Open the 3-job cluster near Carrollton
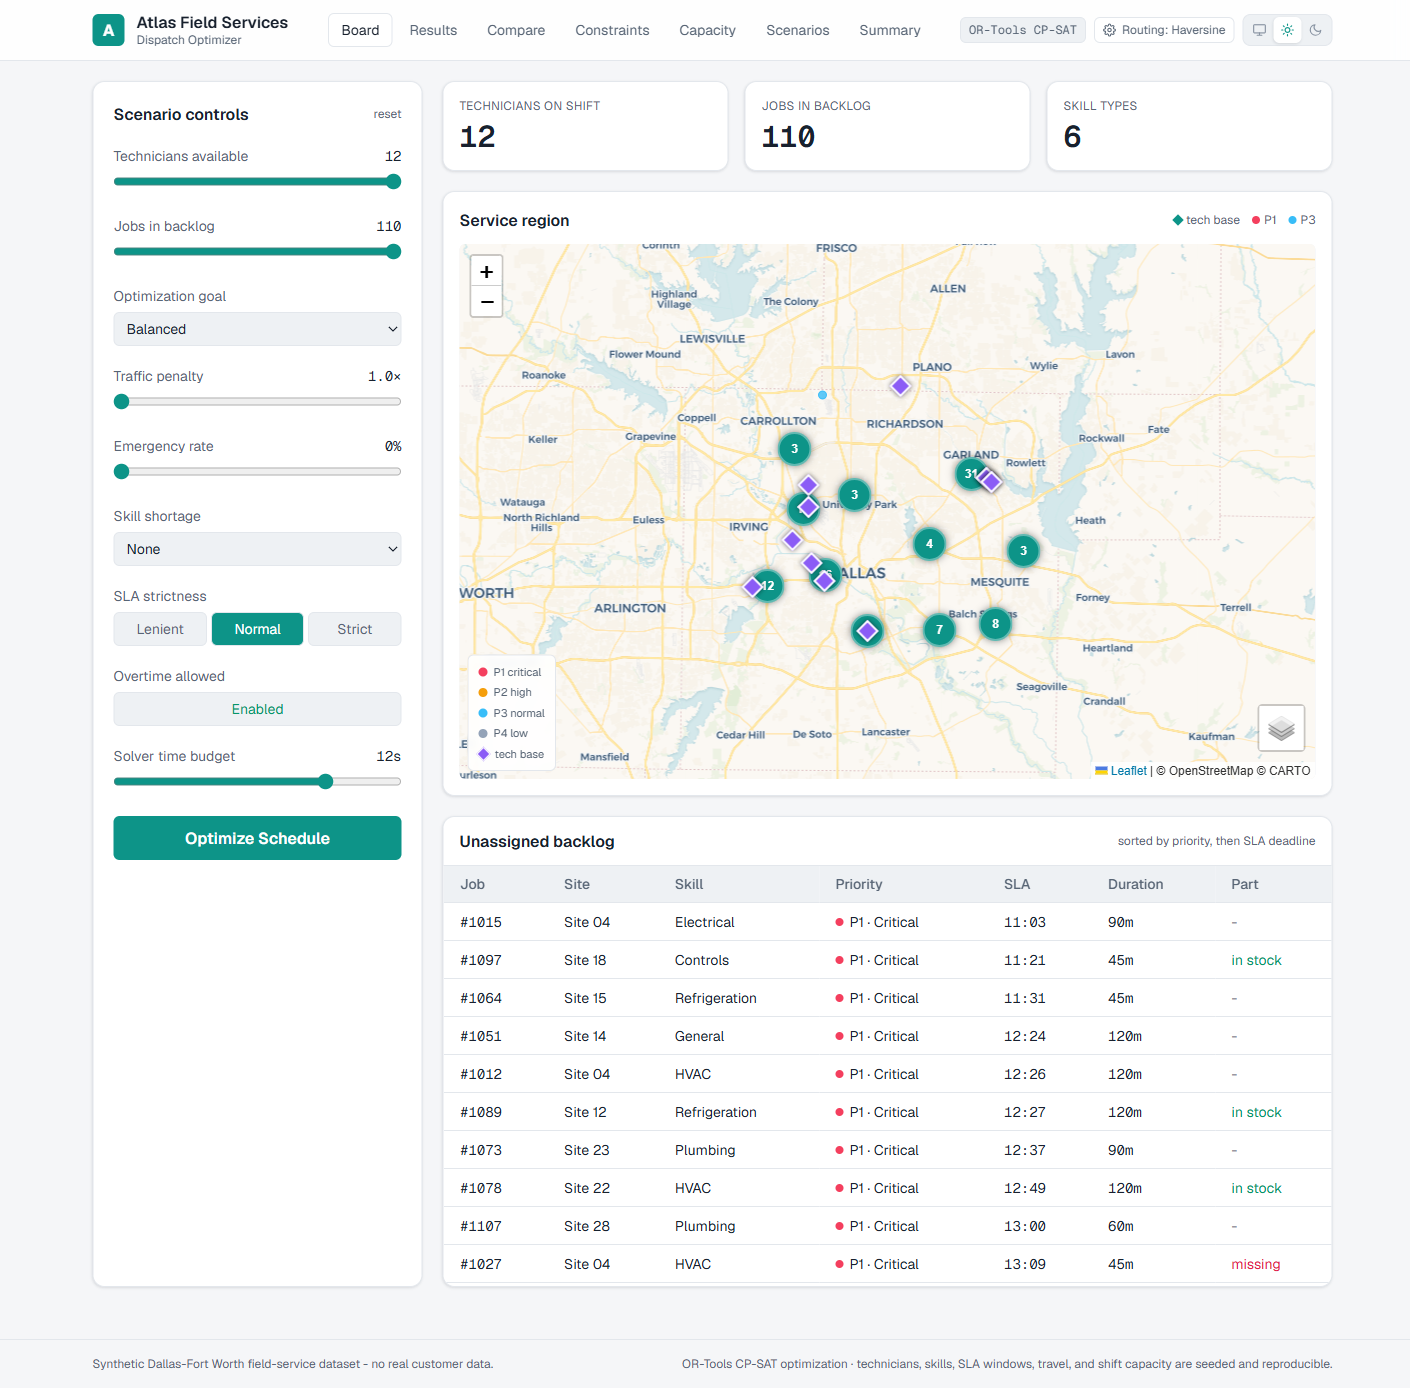The height and width of the screenshot is (1388, 1410). (x=794, y=449)
